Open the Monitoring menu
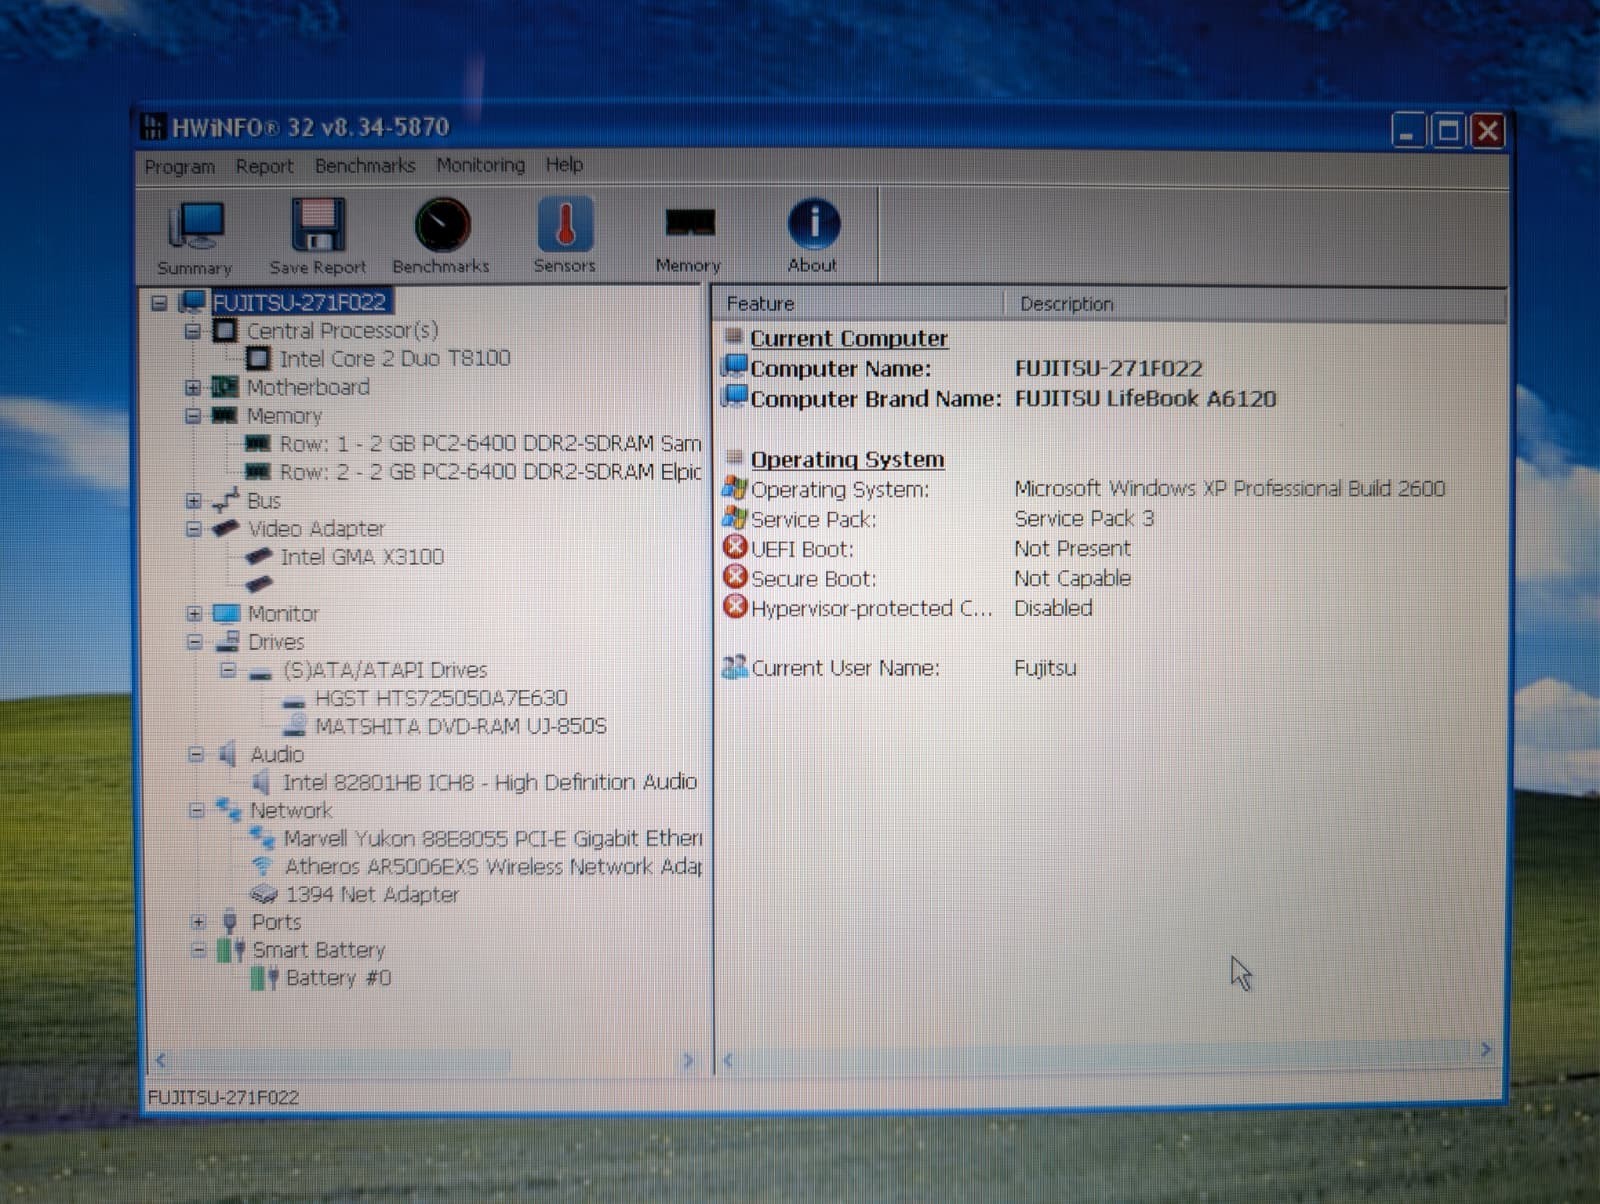This screenshot has width=1600, height=1204. coord(481,165)
